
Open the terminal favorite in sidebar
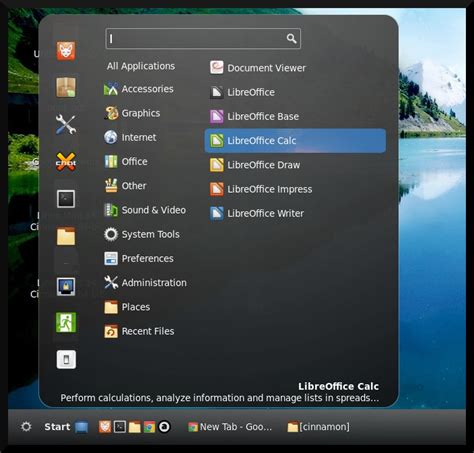66,199
